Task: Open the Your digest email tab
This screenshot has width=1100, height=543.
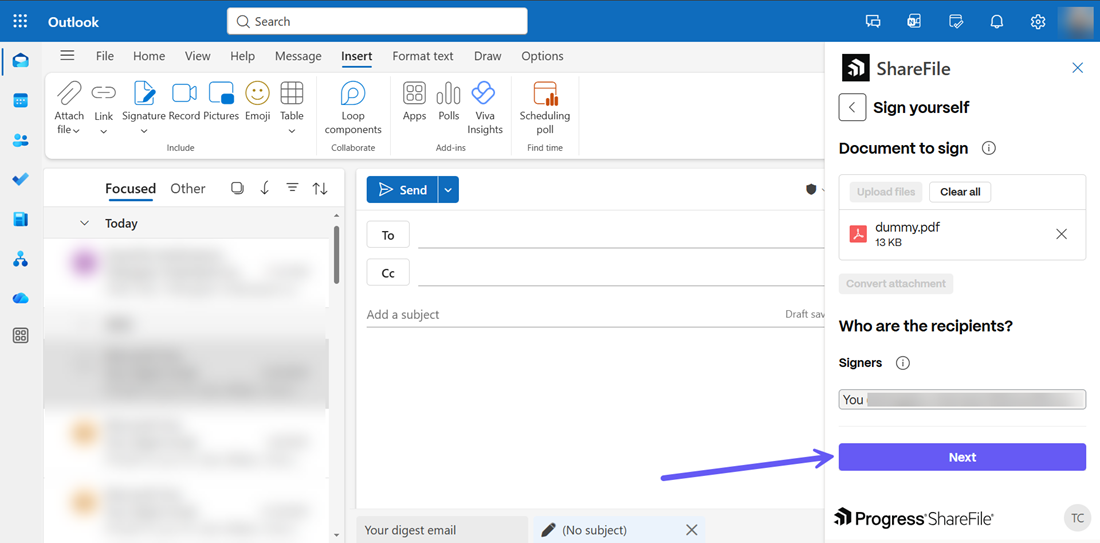Action: point(442,530)
